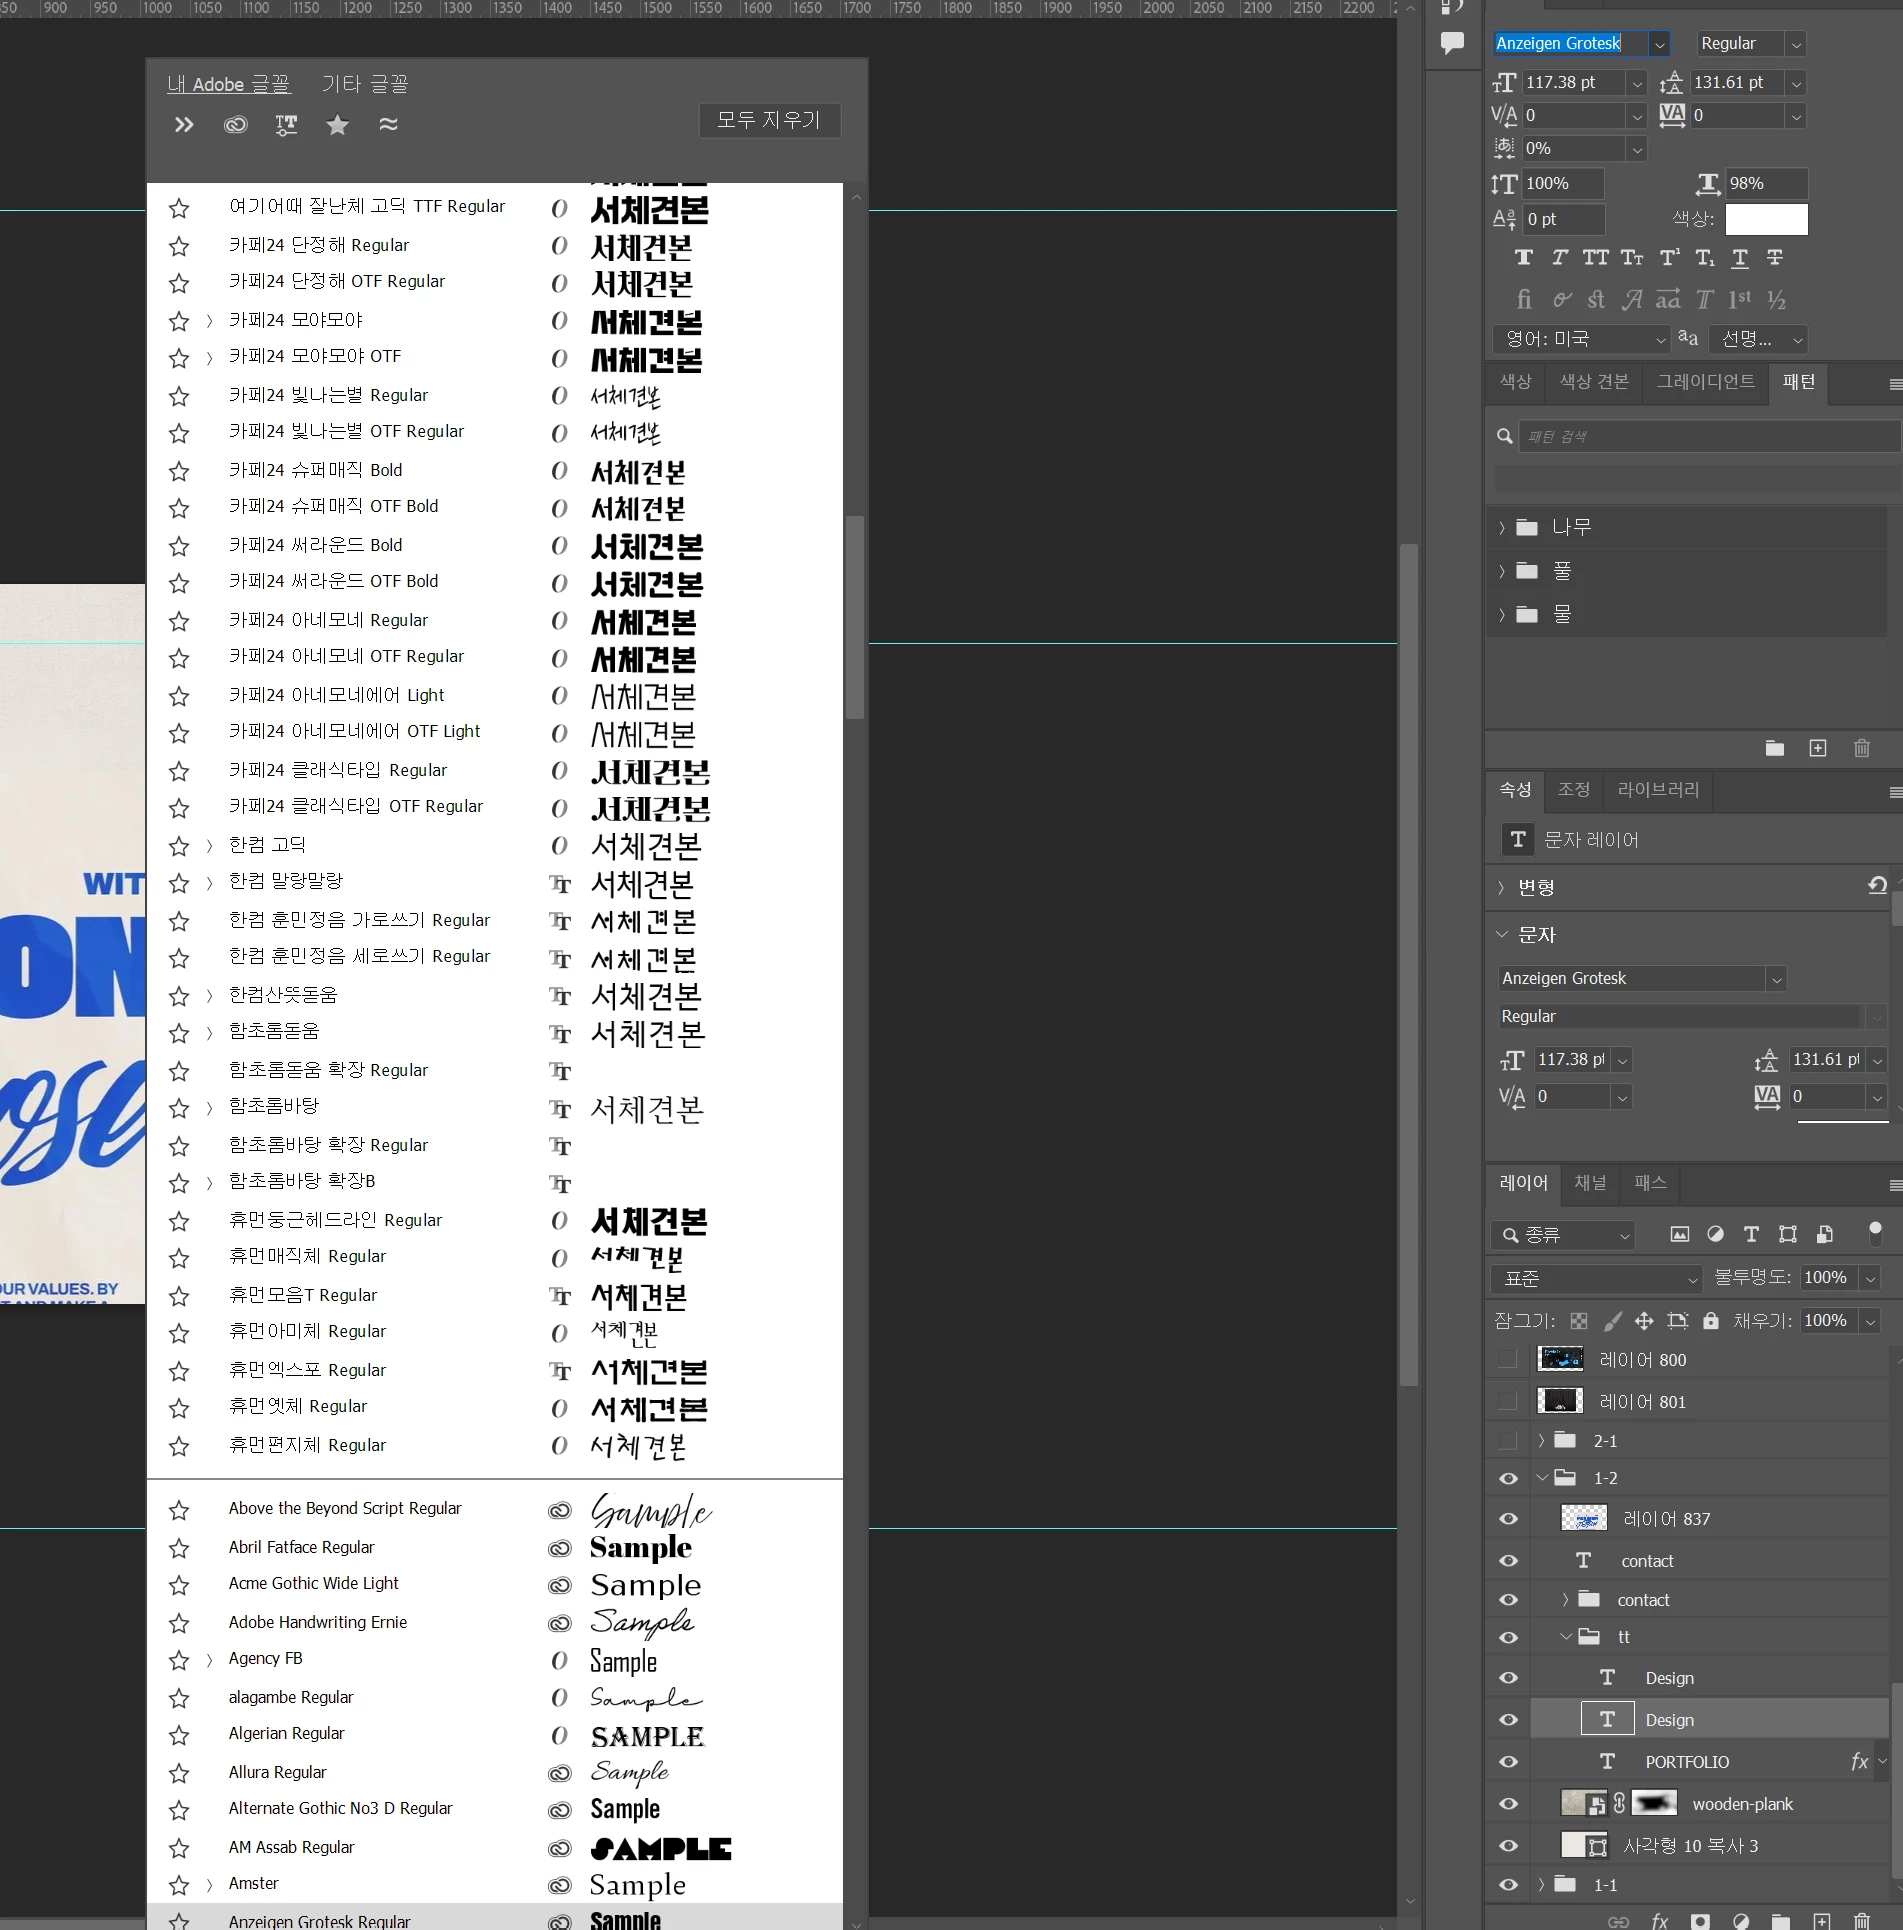
Task: Click the pattern search field
Action: pyautogui.click(x=1710, y=436)
